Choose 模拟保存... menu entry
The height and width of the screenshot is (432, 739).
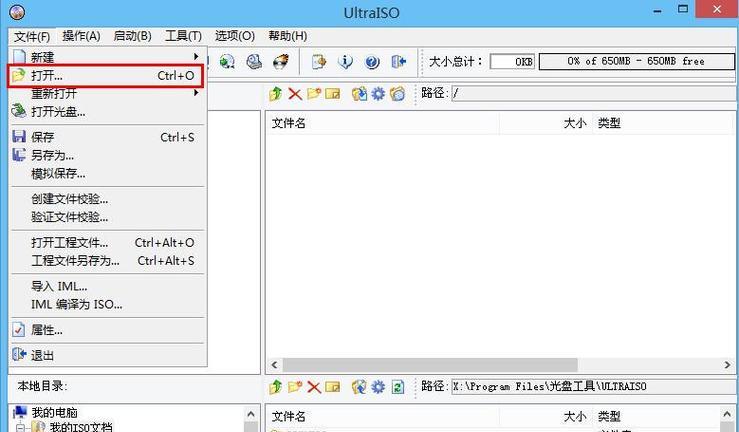coord(107,173)
